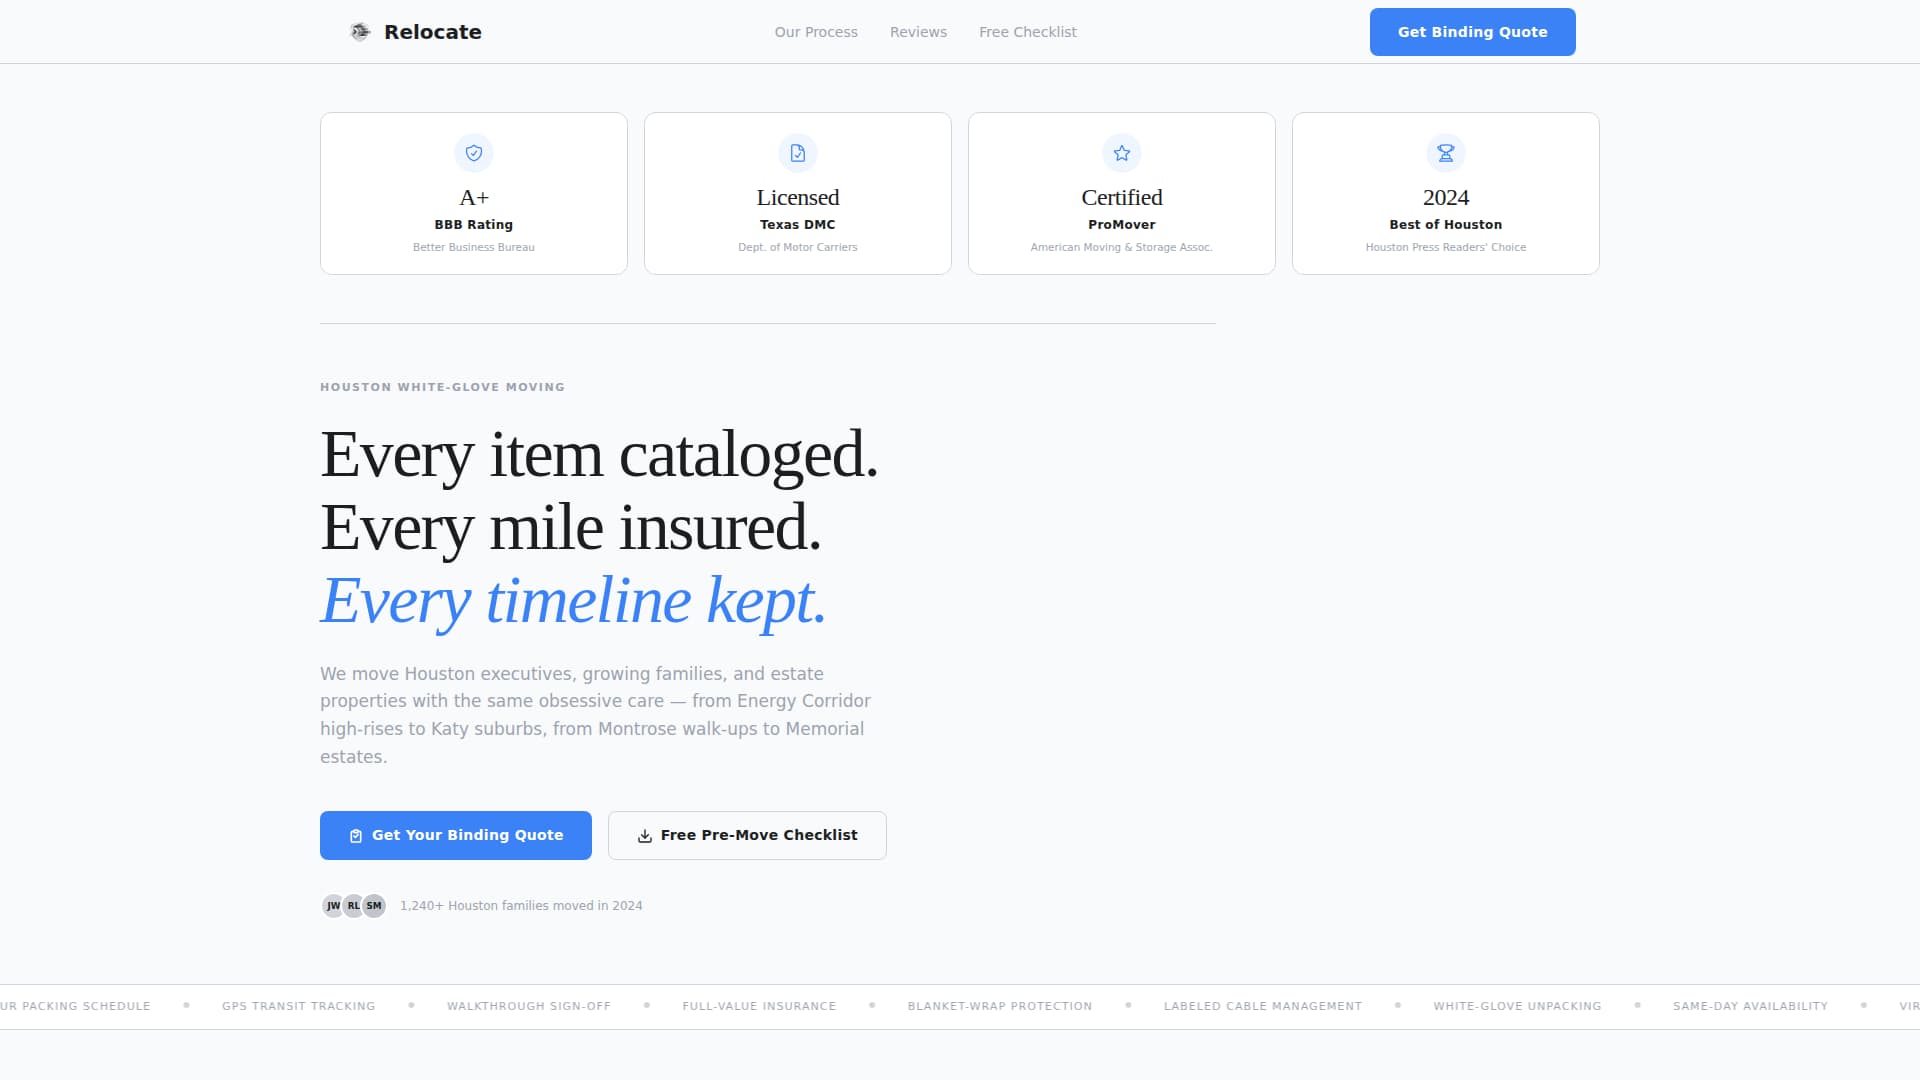Select the BBB Rating label
The image size is (1920, 1080).
click(474, 225)
